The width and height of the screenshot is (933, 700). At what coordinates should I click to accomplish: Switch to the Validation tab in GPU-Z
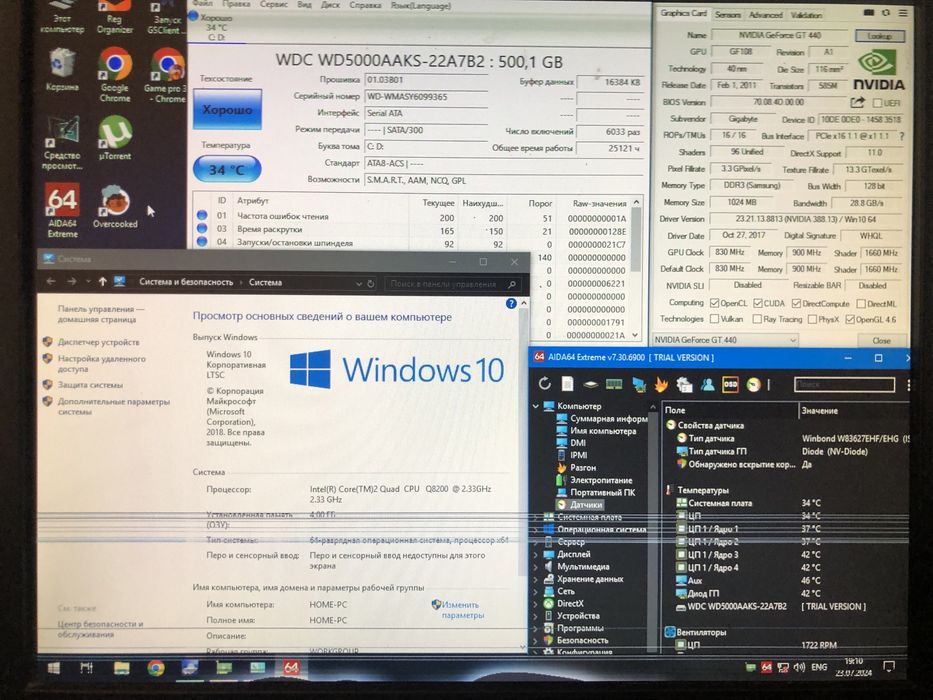click(806, 15)
